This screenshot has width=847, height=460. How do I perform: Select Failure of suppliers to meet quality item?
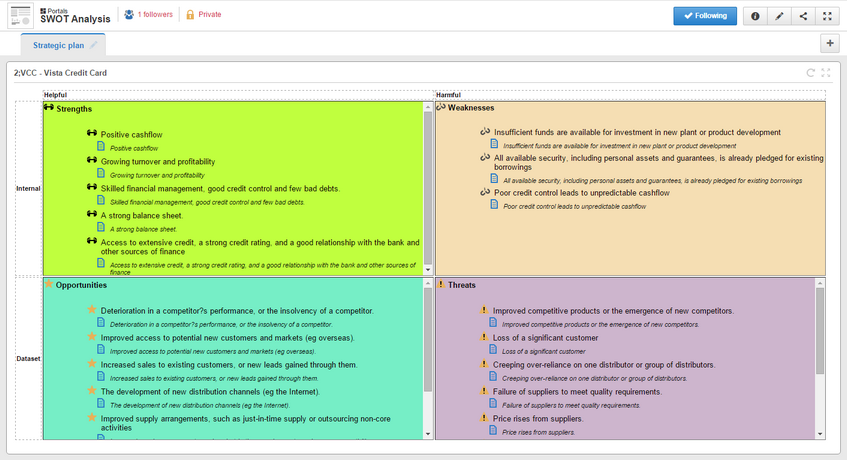577,392
